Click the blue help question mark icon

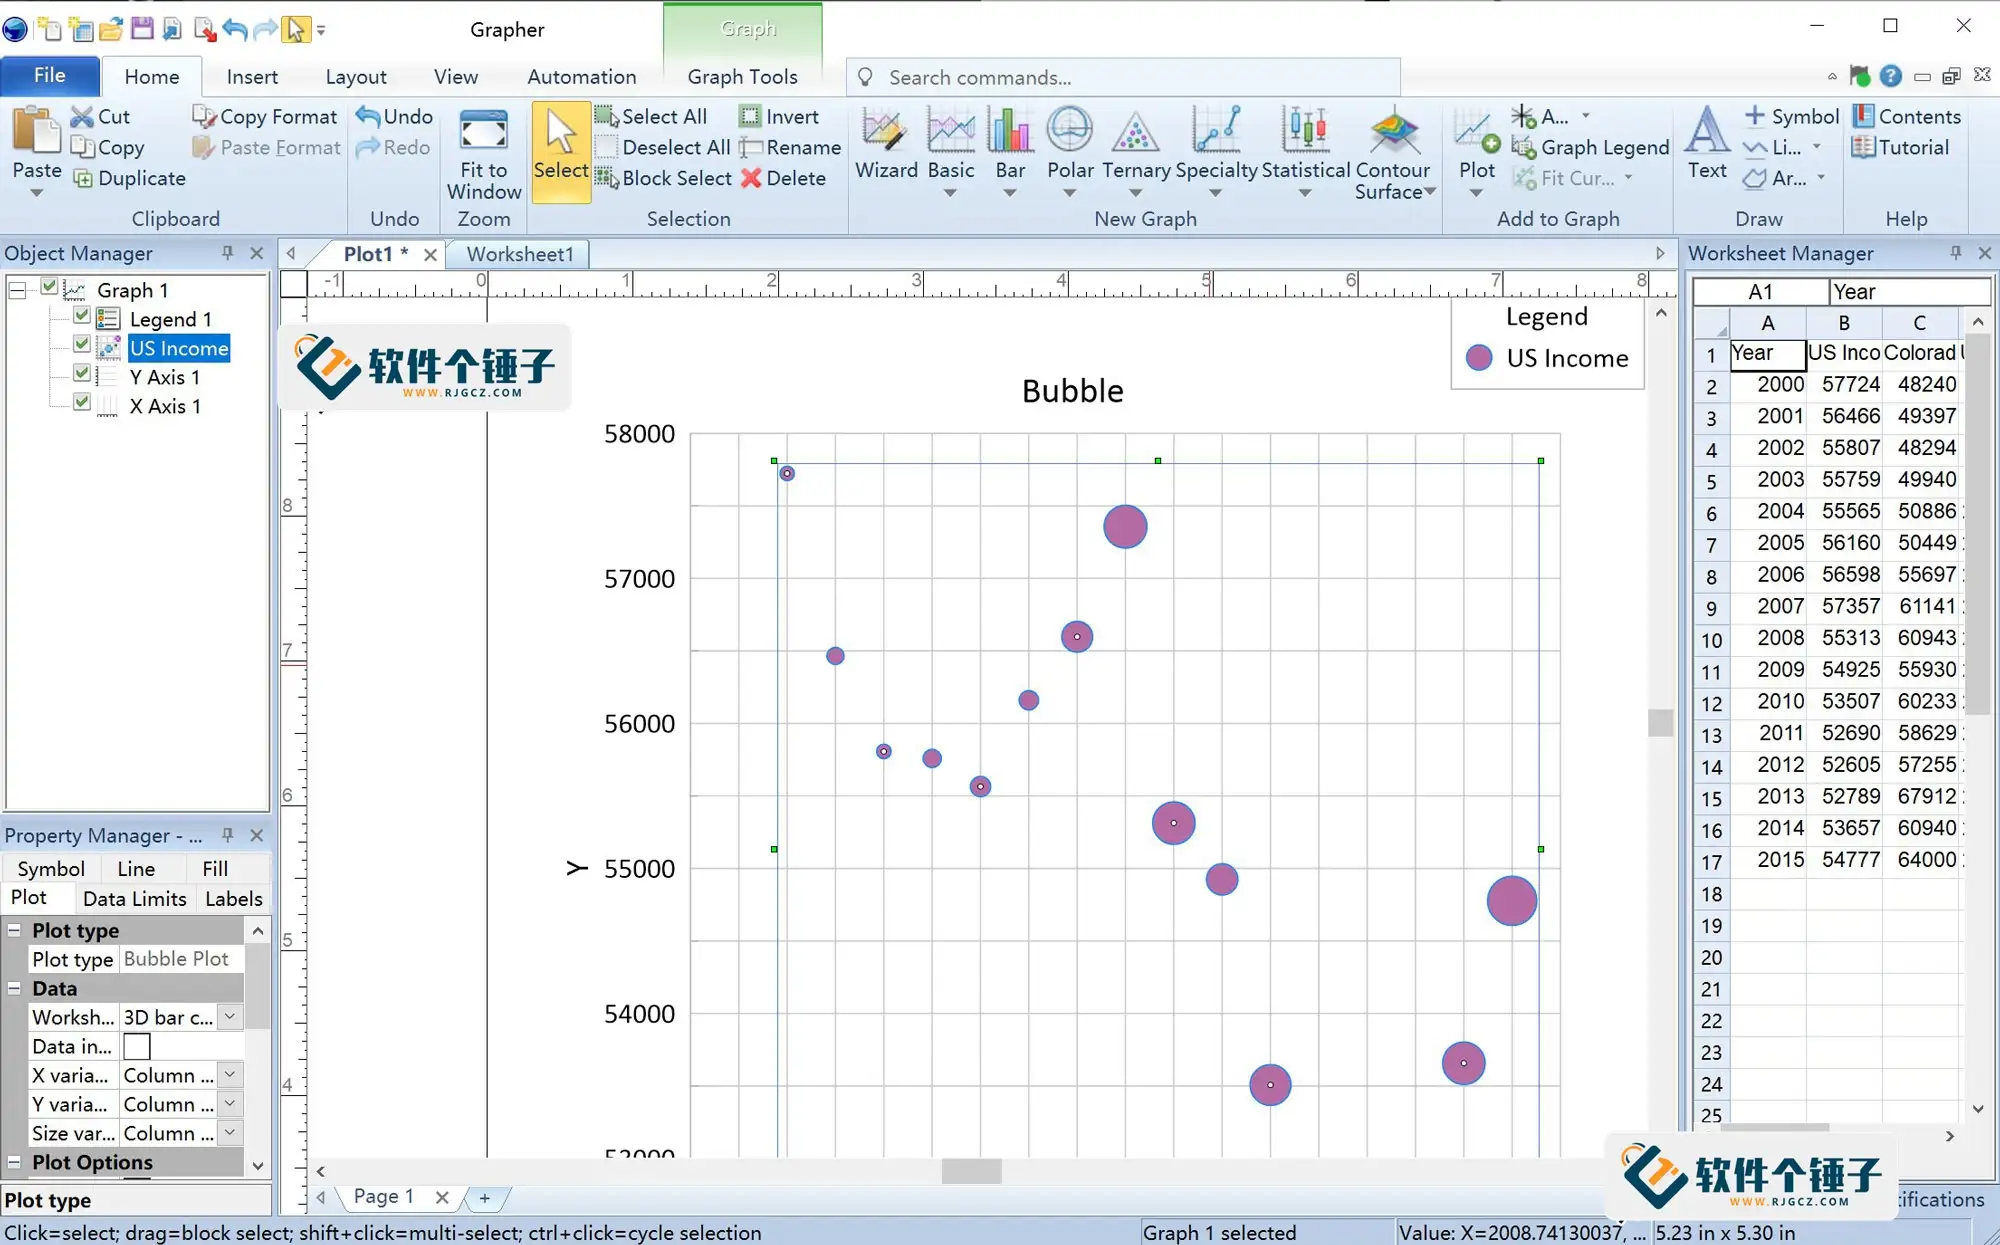coord(1890,76)
